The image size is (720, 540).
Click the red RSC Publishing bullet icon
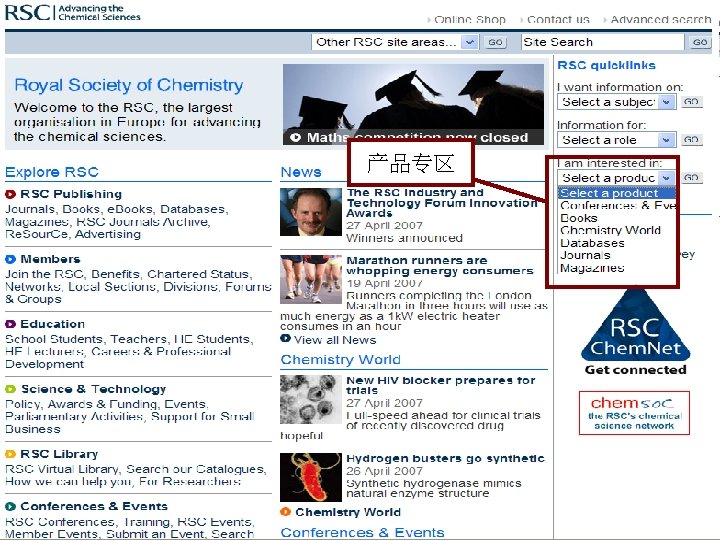10,194
